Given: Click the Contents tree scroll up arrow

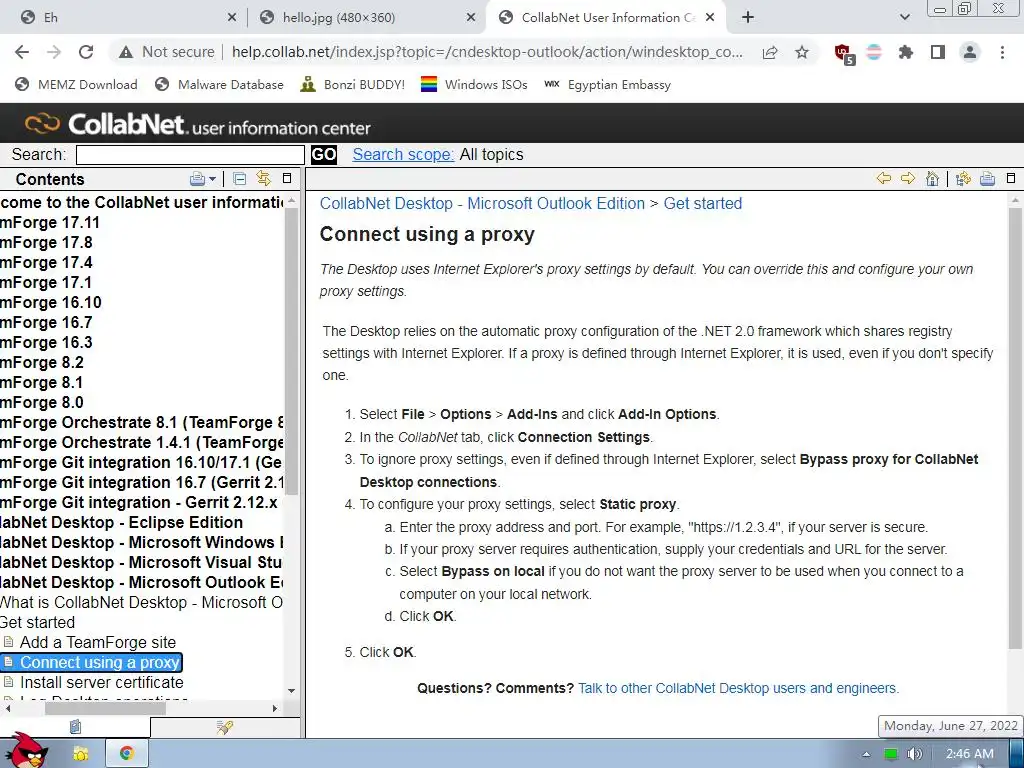Looking at the screenshot, I should point(292,201).
